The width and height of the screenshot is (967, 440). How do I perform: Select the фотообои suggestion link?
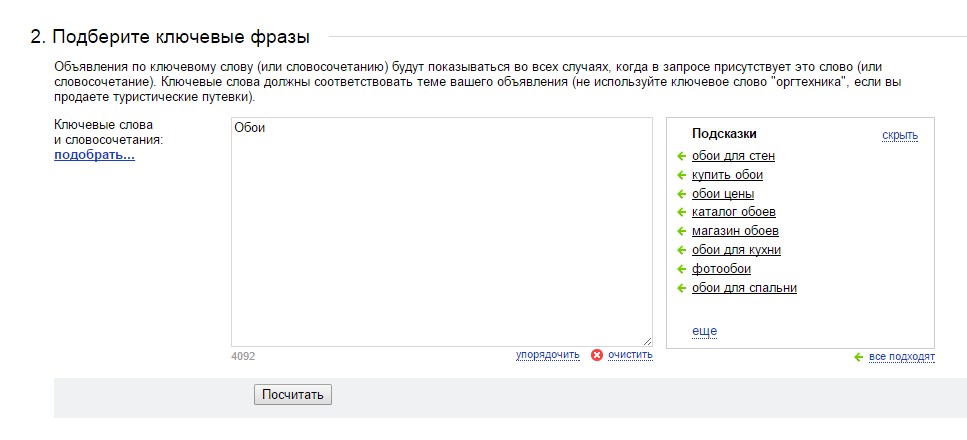[721, 269]
